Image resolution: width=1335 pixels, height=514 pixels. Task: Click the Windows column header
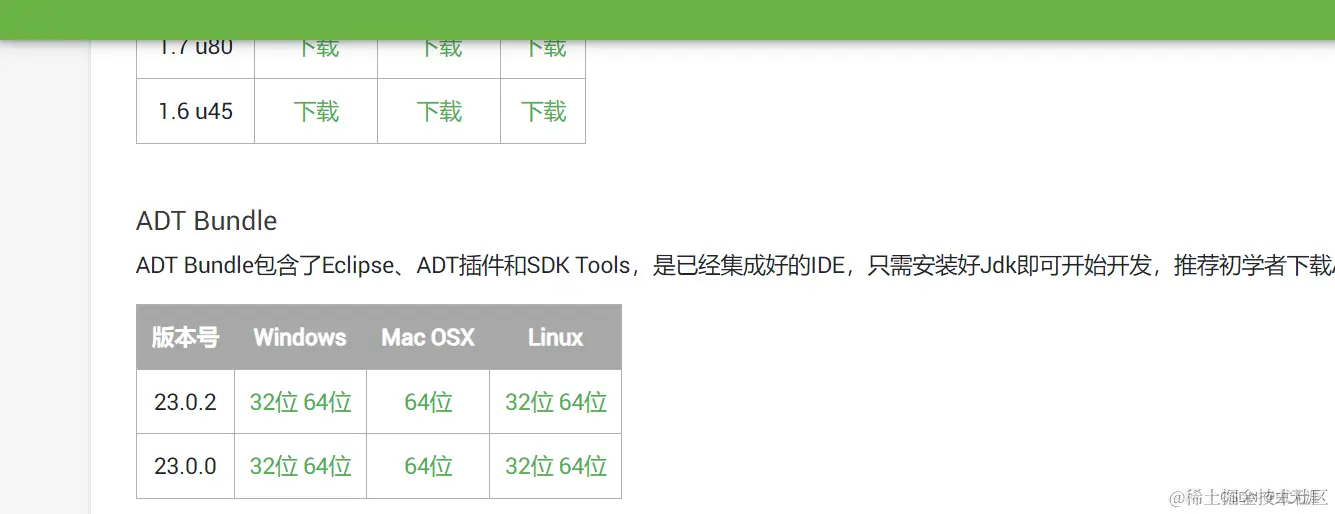pyautogui.click(x=300, y=337)
